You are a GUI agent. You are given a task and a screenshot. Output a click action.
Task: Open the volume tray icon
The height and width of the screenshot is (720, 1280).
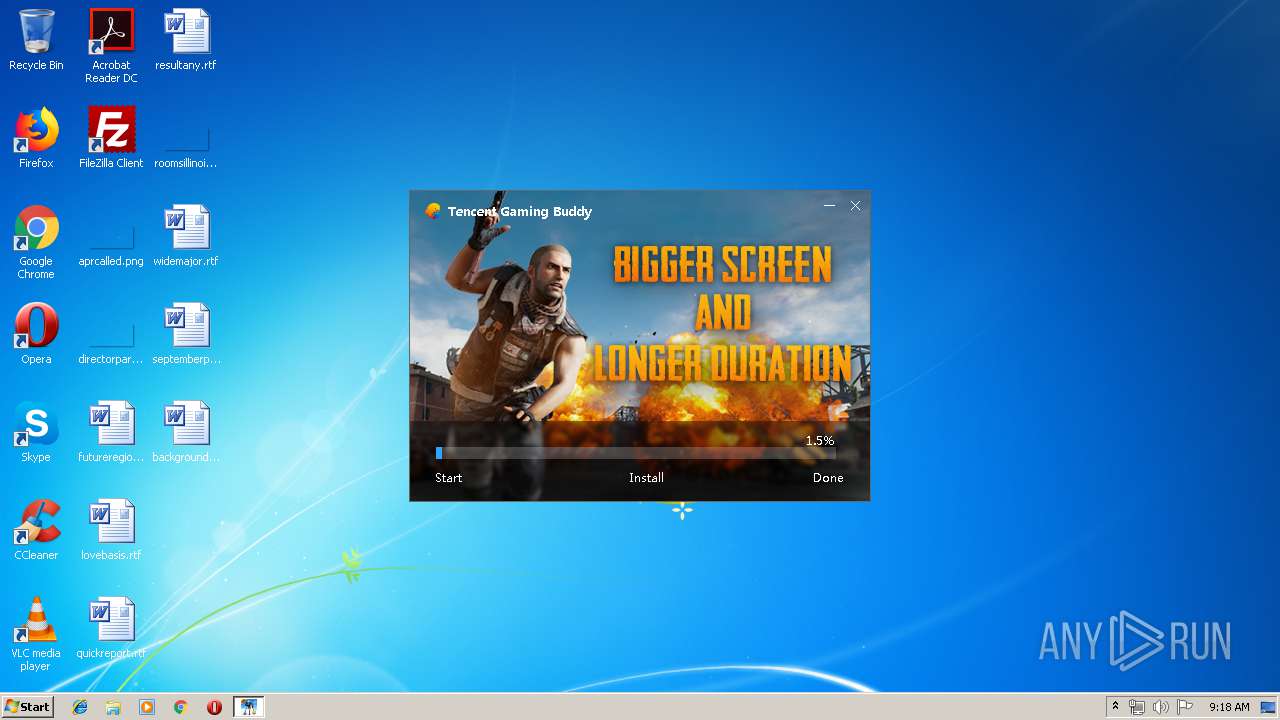pos(1161,707)
